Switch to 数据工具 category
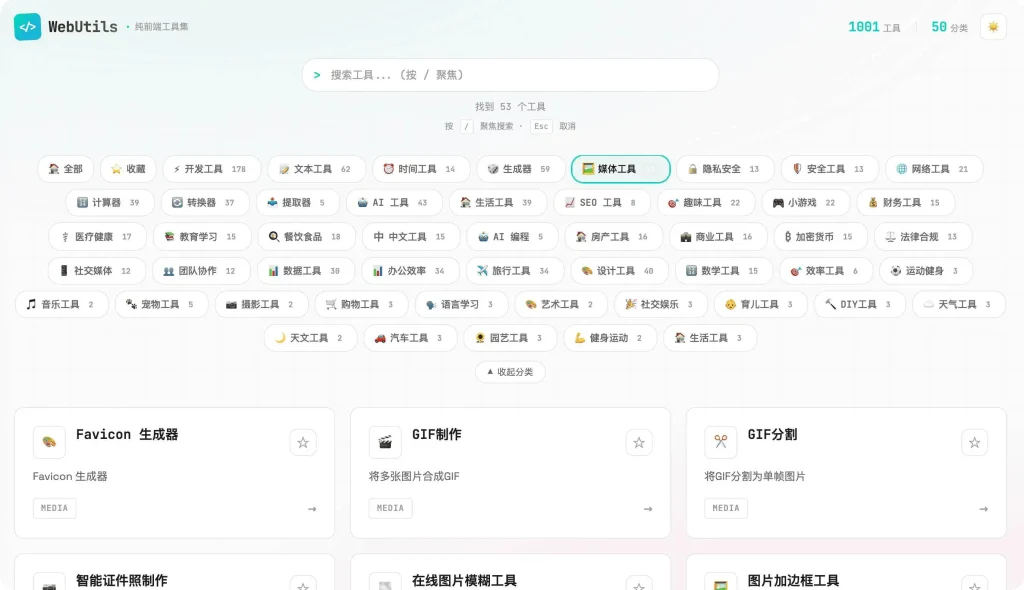The image size is (1024, 590). coord(306,270)
